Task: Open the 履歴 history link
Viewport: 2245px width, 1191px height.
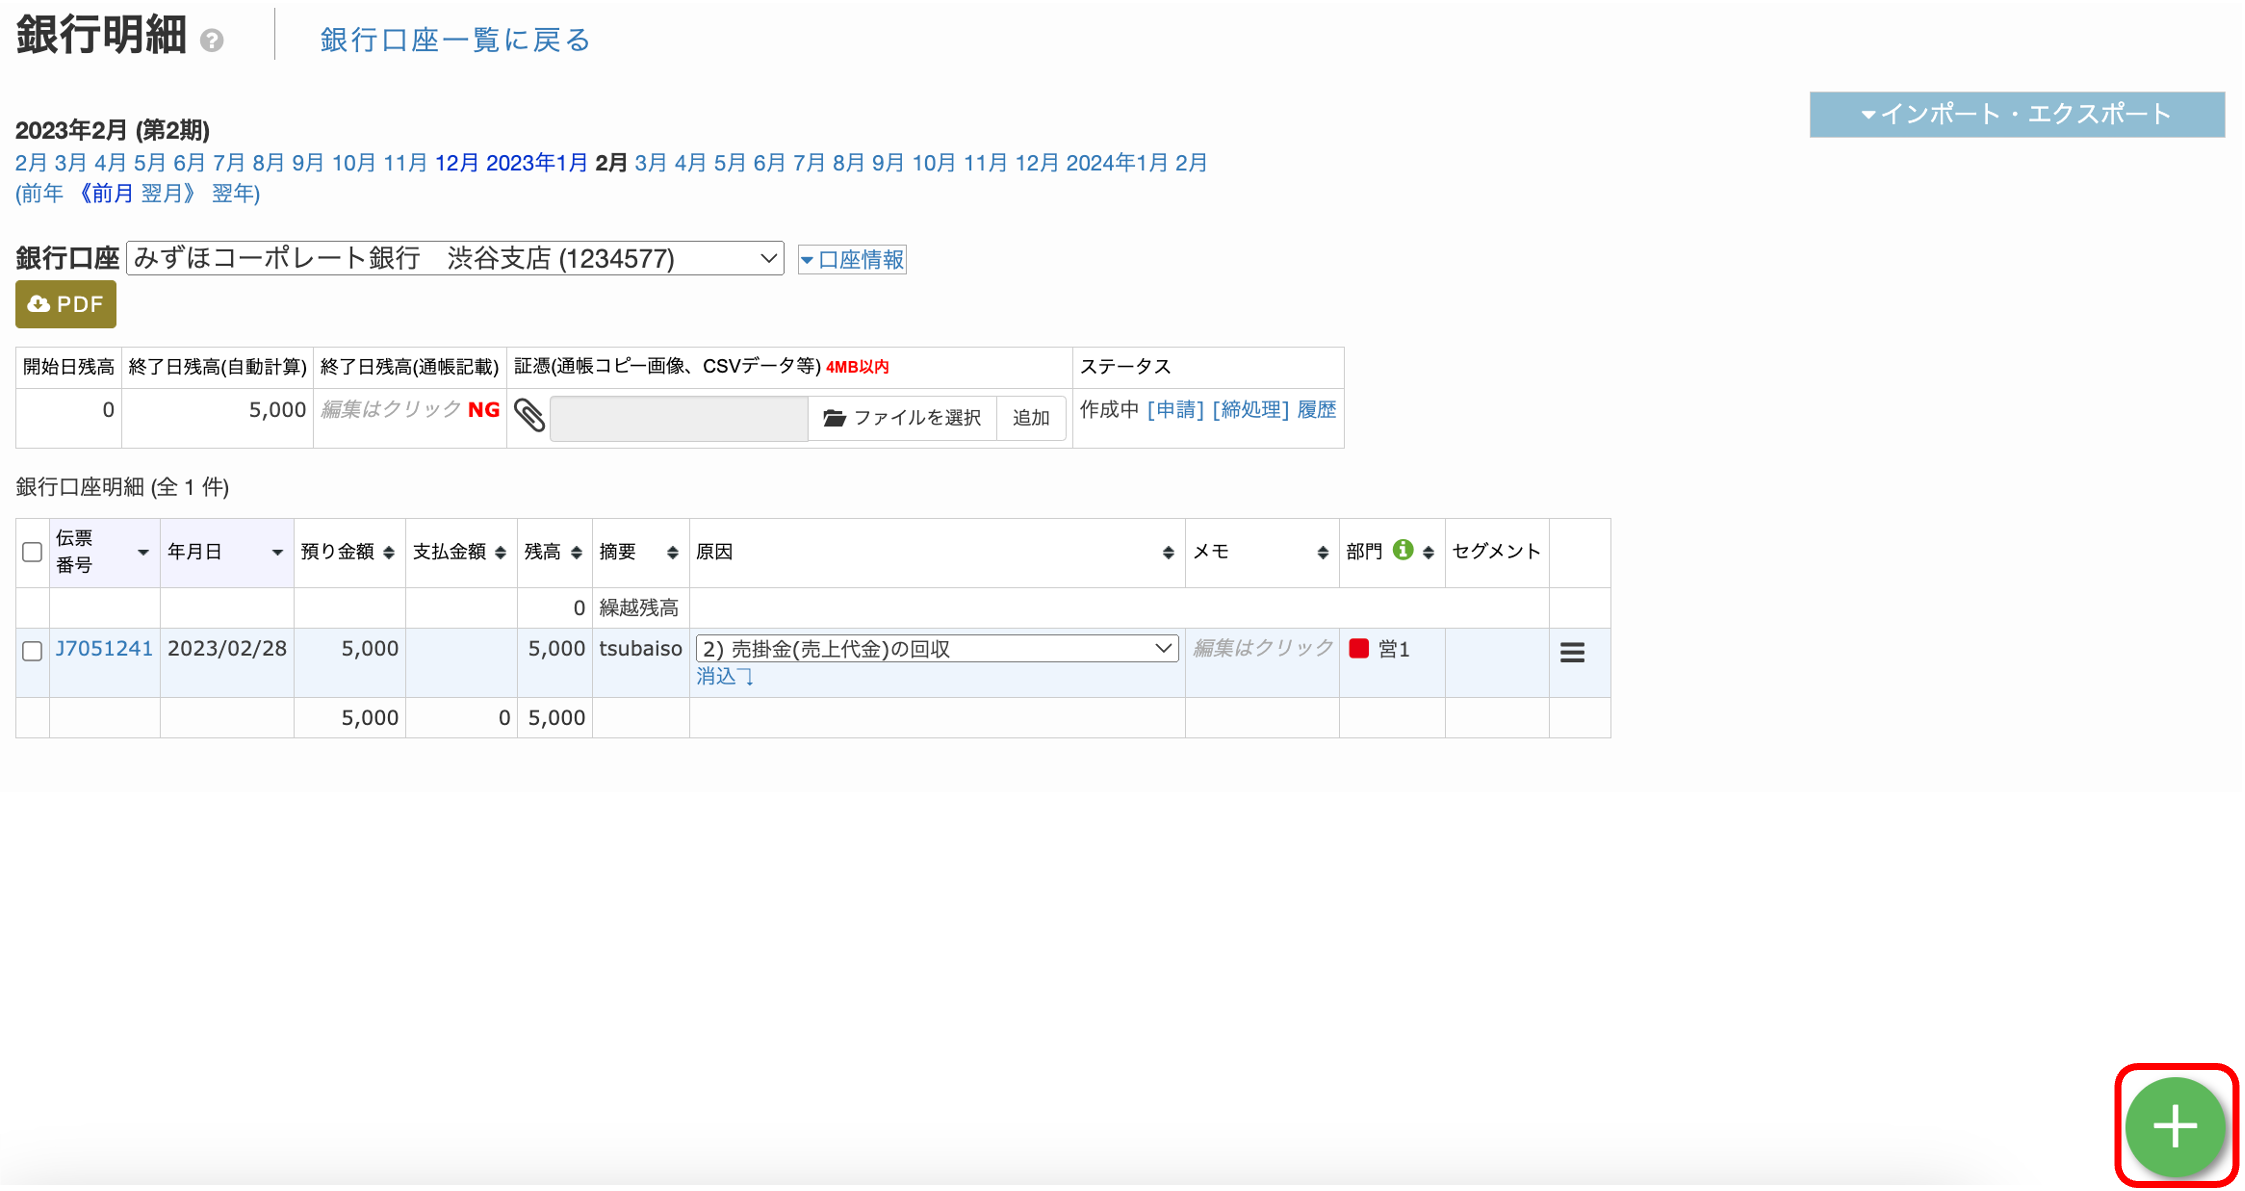Action: click(1316, 410)
